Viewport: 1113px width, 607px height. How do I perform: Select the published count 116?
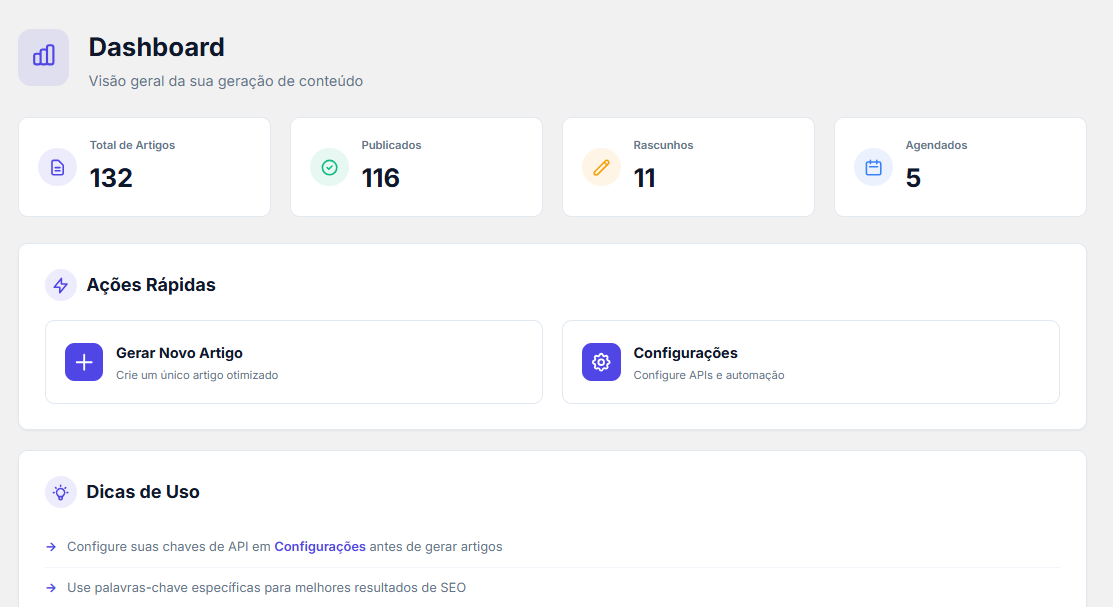click(x=380, y=178)
